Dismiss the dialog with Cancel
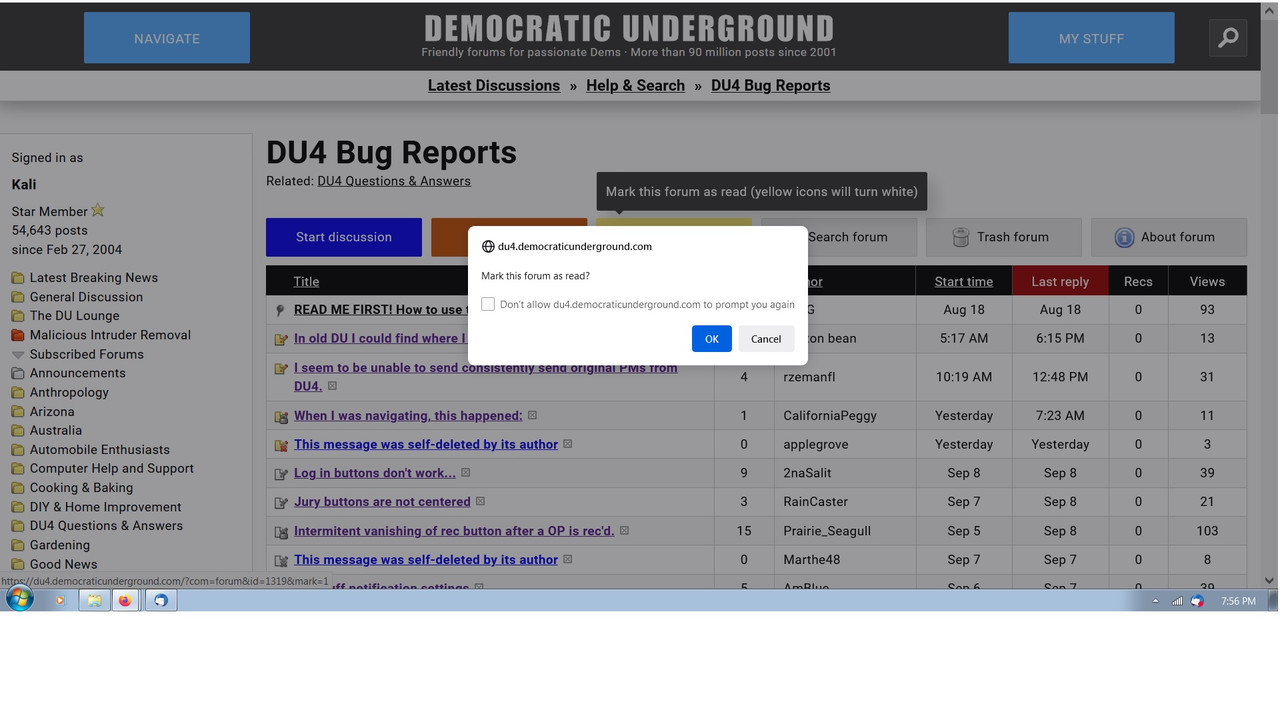This screenshot has height=720, width=1280. click(x=766, y=339)
